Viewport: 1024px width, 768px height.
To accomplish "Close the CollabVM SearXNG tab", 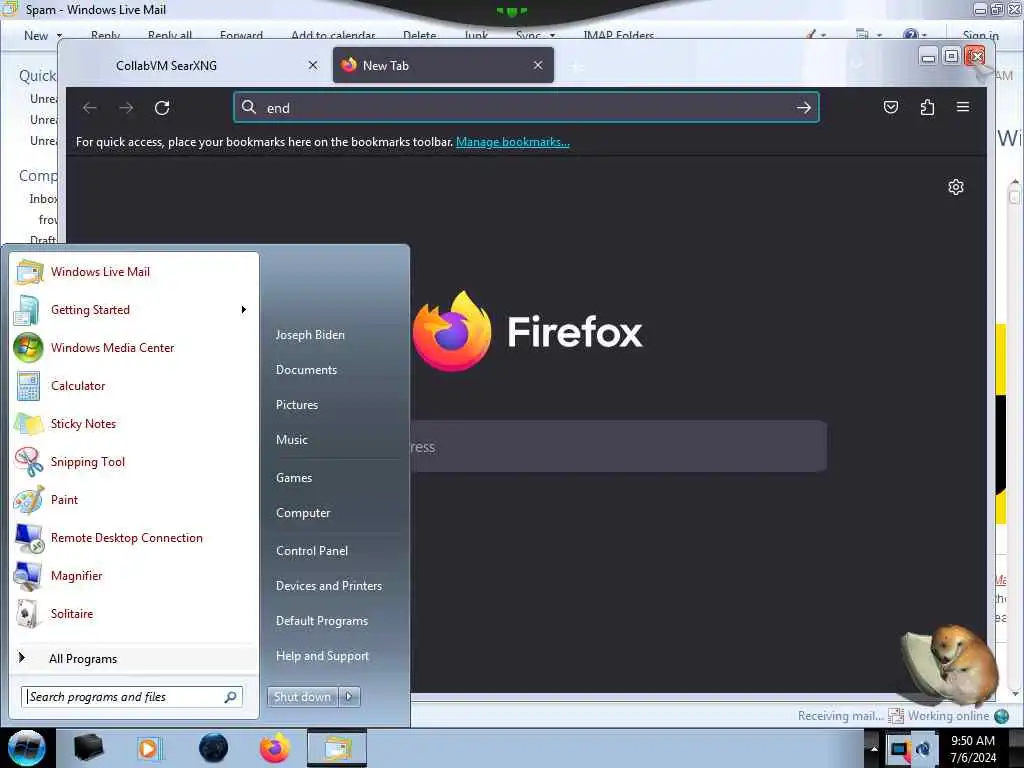I will click(x=313, y=65).
